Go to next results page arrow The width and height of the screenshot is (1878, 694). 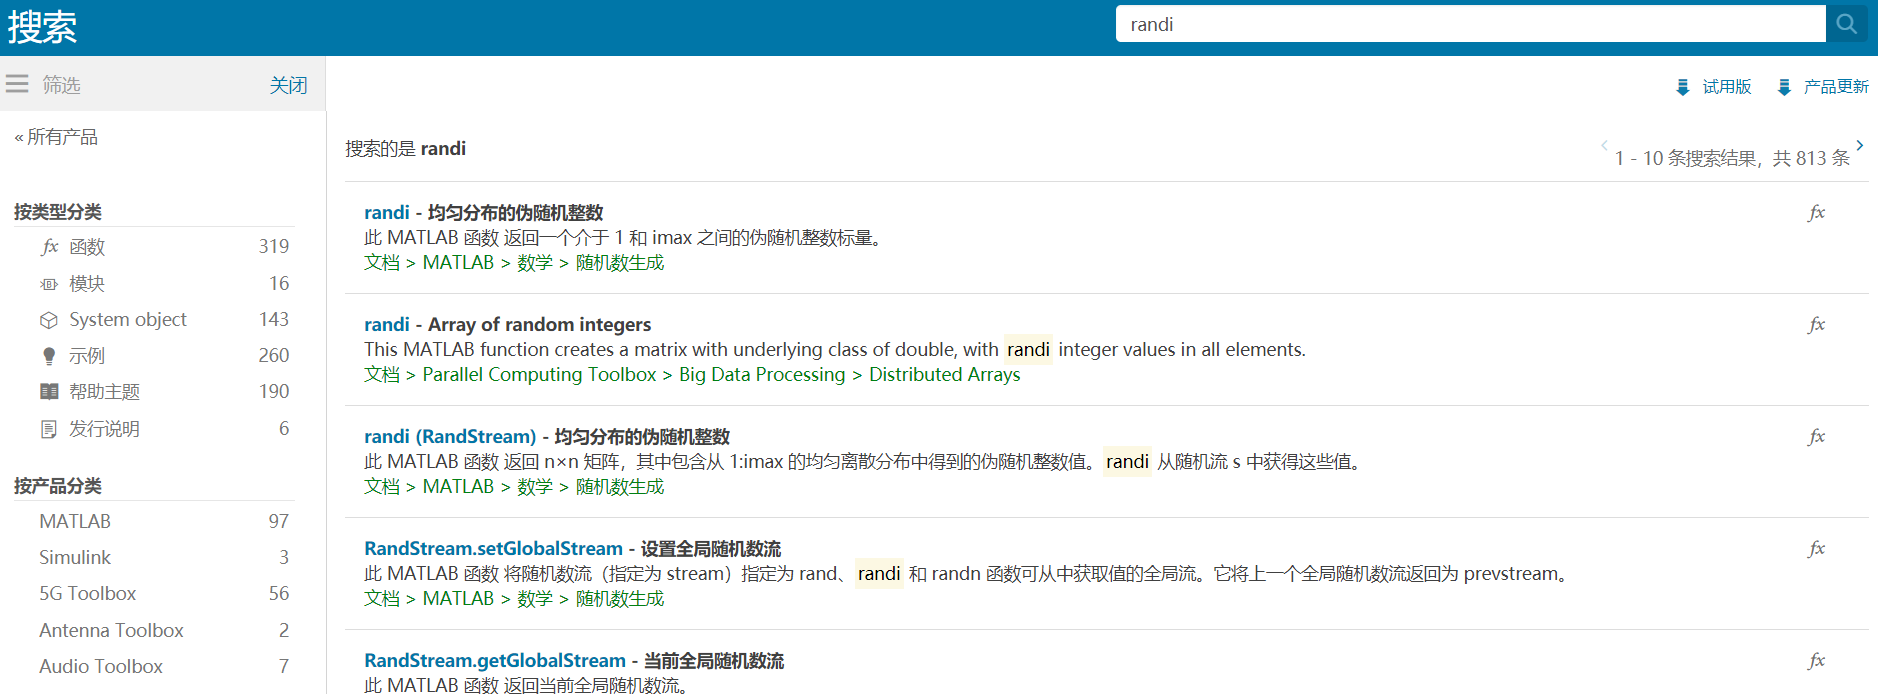[1860, 145]
